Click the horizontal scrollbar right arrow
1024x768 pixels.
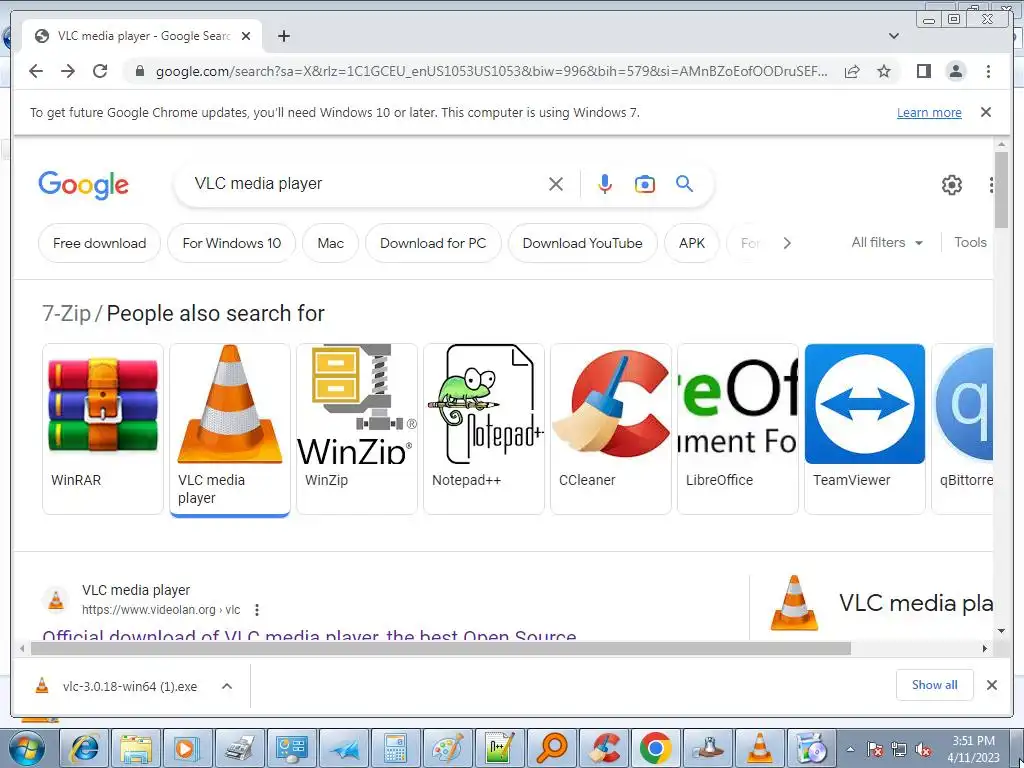pyautogui.click(x=985, y=648)
